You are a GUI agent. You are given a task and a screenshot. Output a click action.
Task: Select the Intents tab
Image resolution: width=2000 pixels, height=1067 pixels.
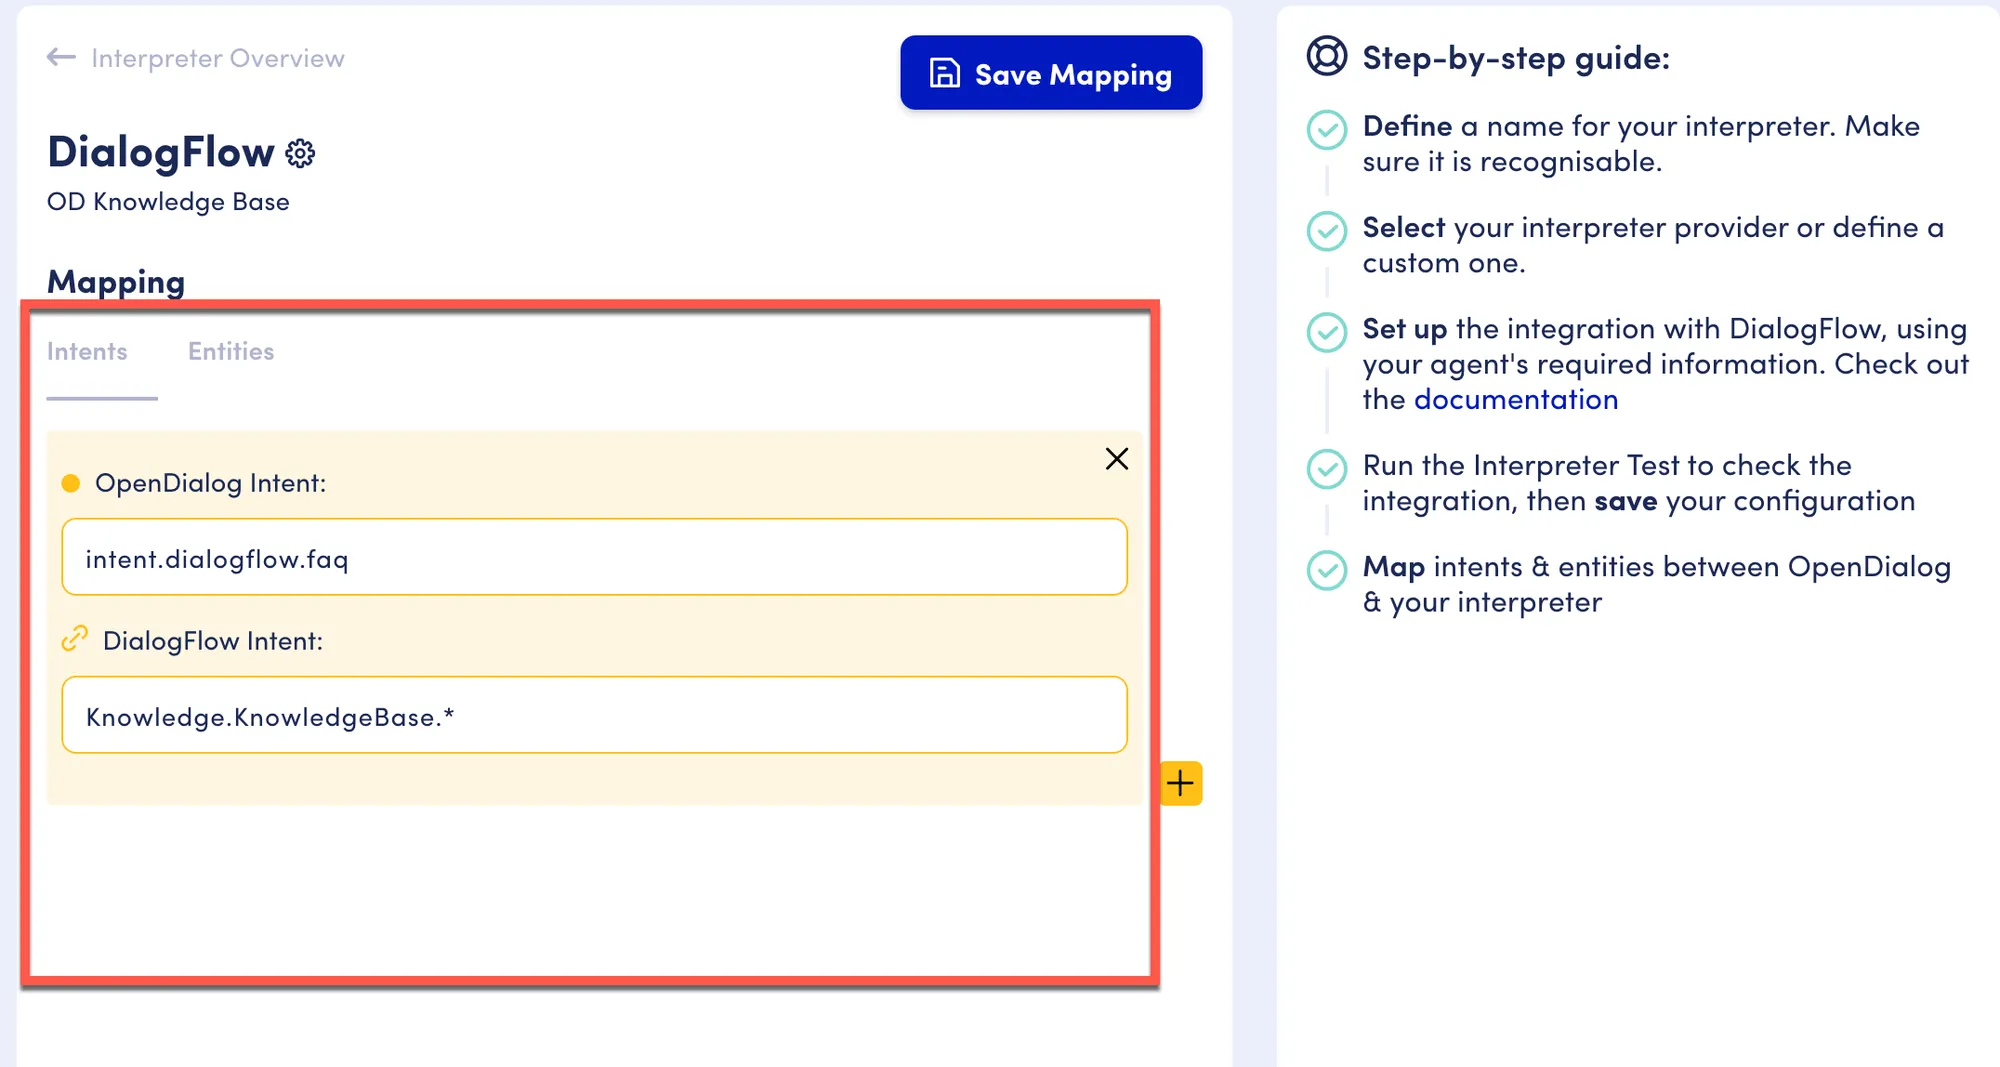tap(87, 352)
